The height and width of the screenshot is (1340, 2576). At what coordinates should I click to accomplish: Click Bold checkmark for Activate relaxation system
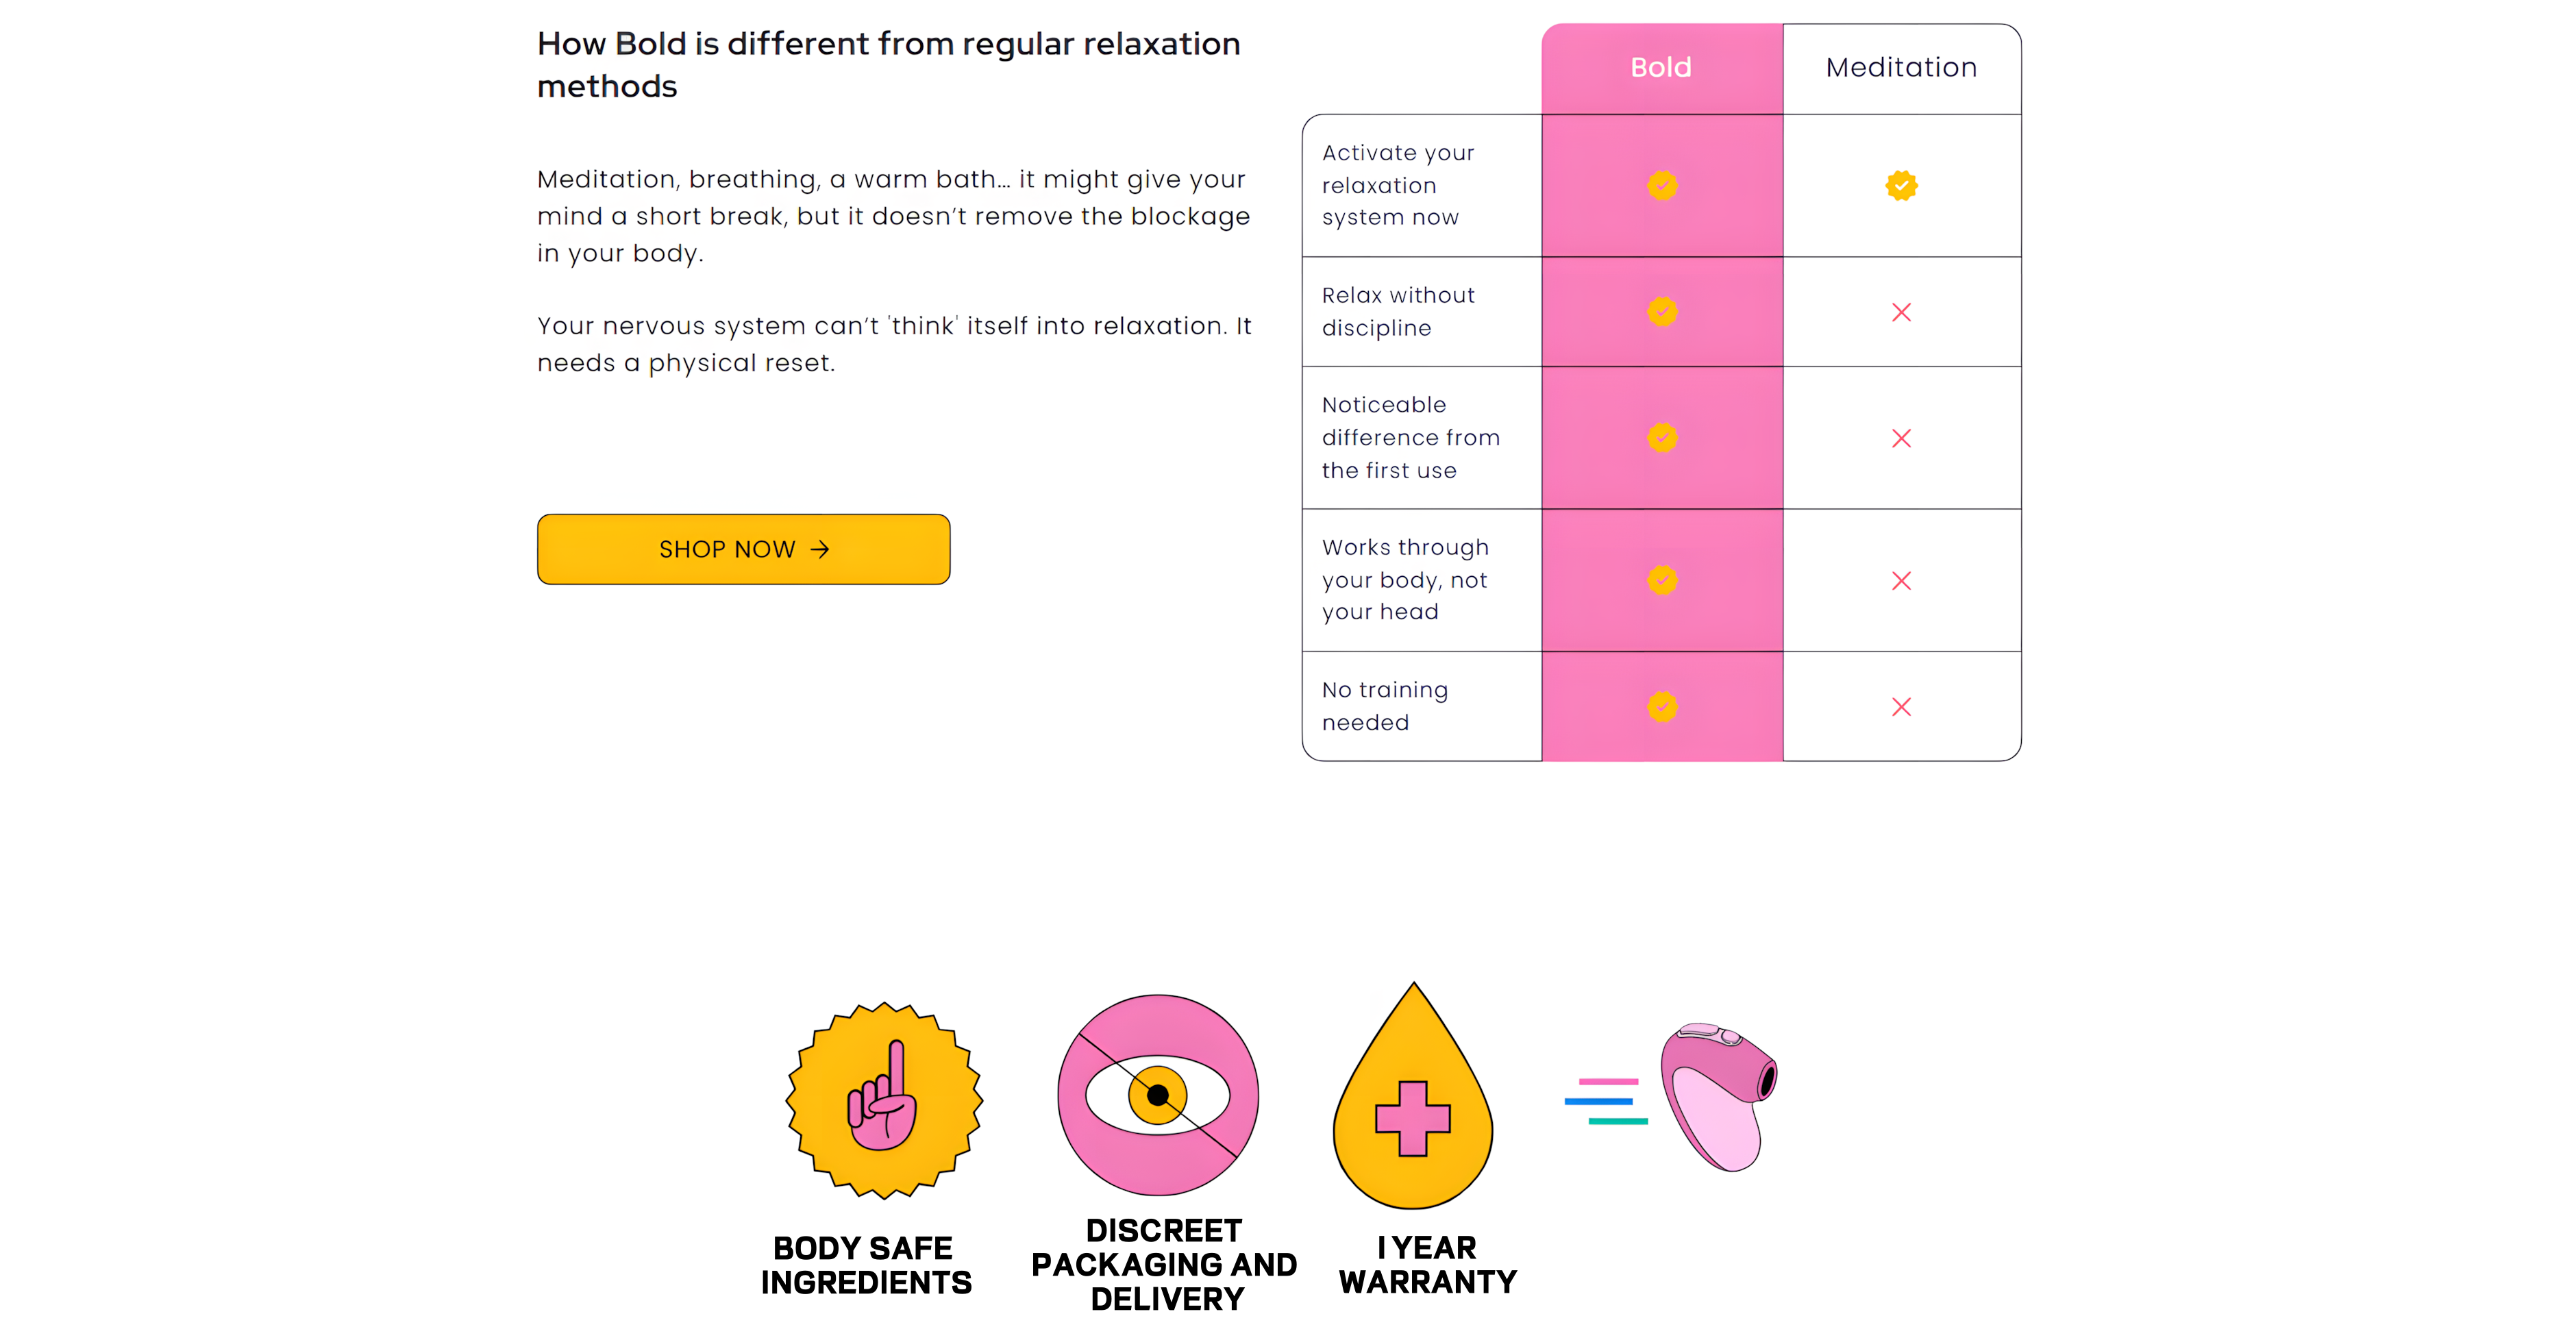tap(1662, 185)
